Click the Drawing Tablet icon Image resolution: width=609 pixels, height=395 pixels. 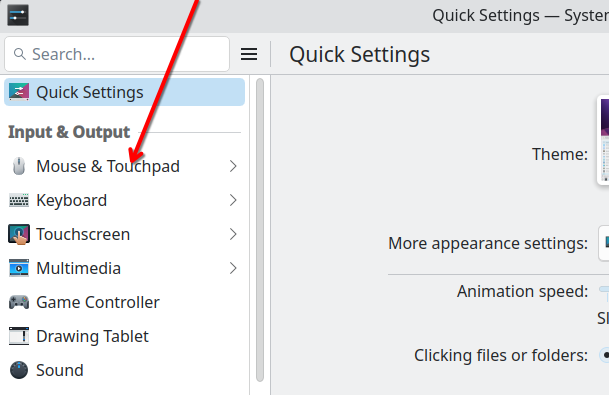(x=19, y=336)
